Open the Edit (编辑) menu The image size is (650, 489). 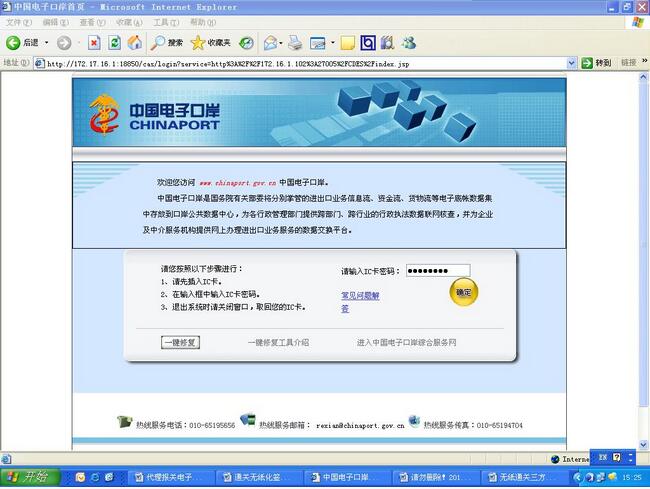click(x=56, y=22)
